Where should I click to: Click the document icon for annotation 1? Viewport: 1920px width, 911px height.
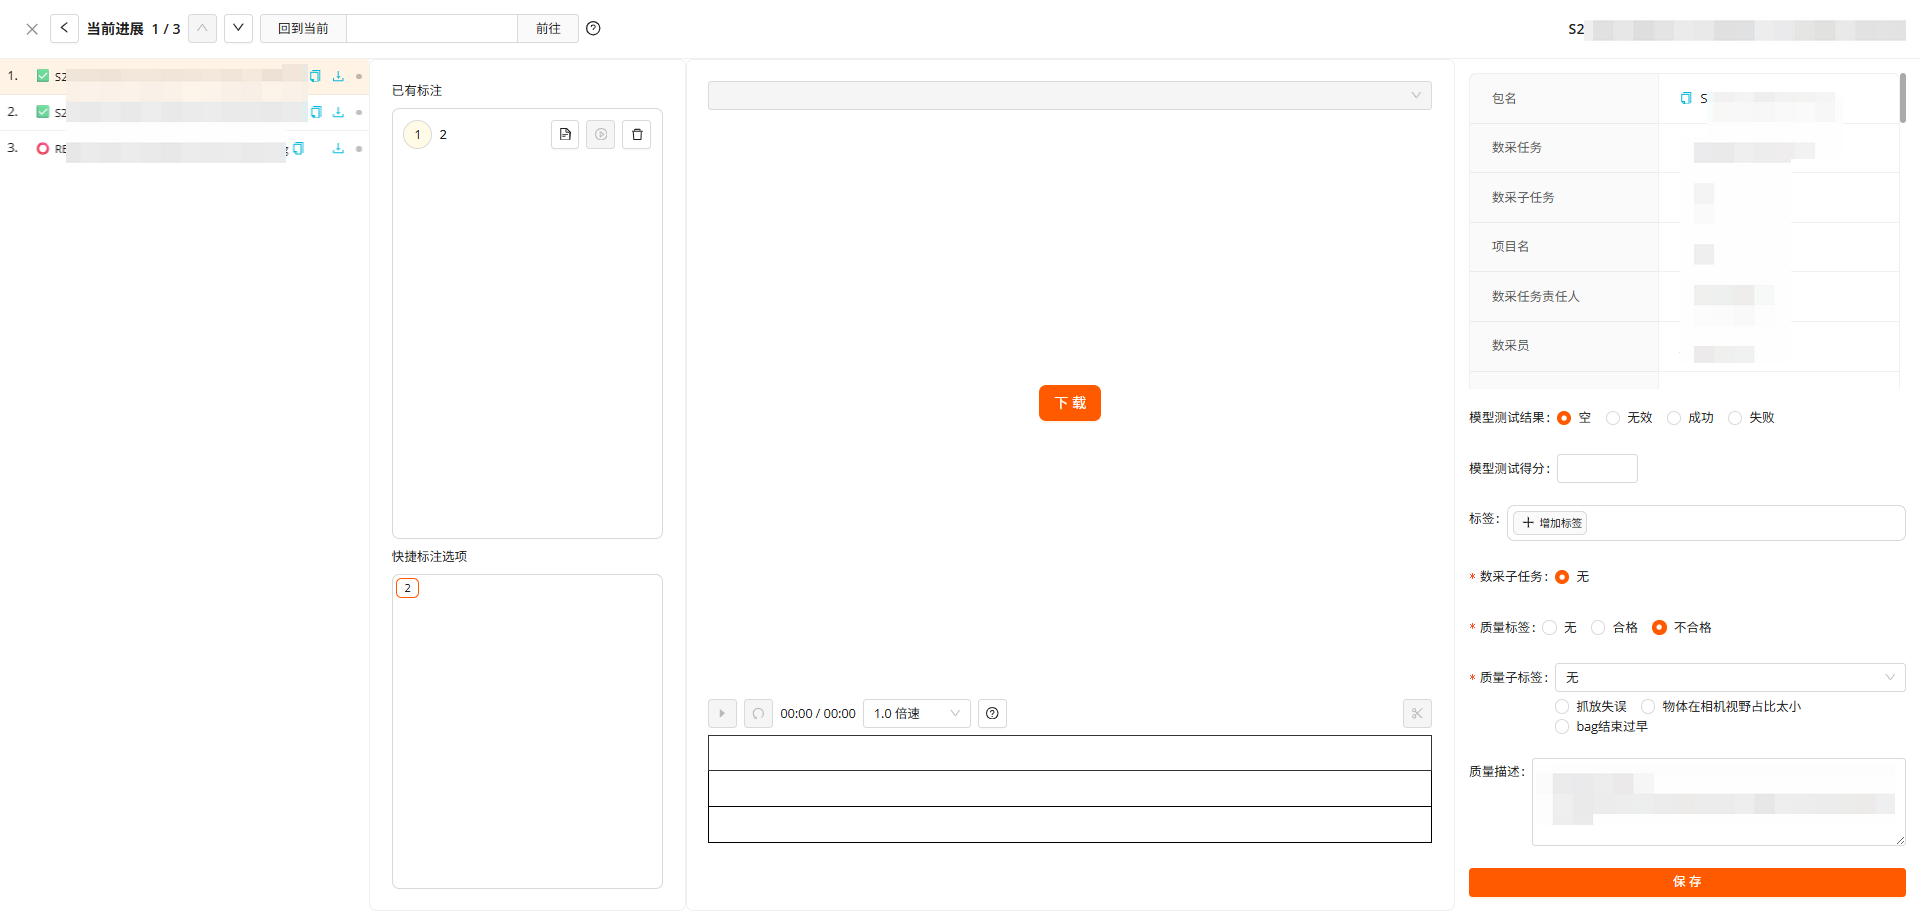(565, 135)
